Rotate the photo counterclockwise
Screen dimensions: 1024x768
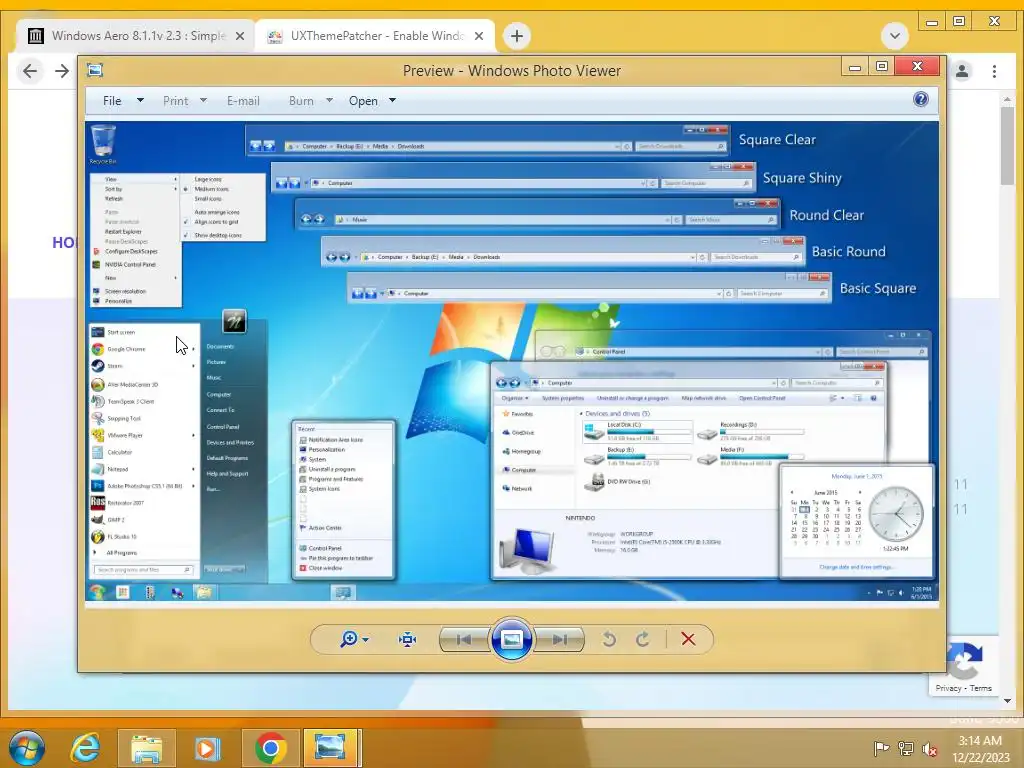[x=609, y=639]
